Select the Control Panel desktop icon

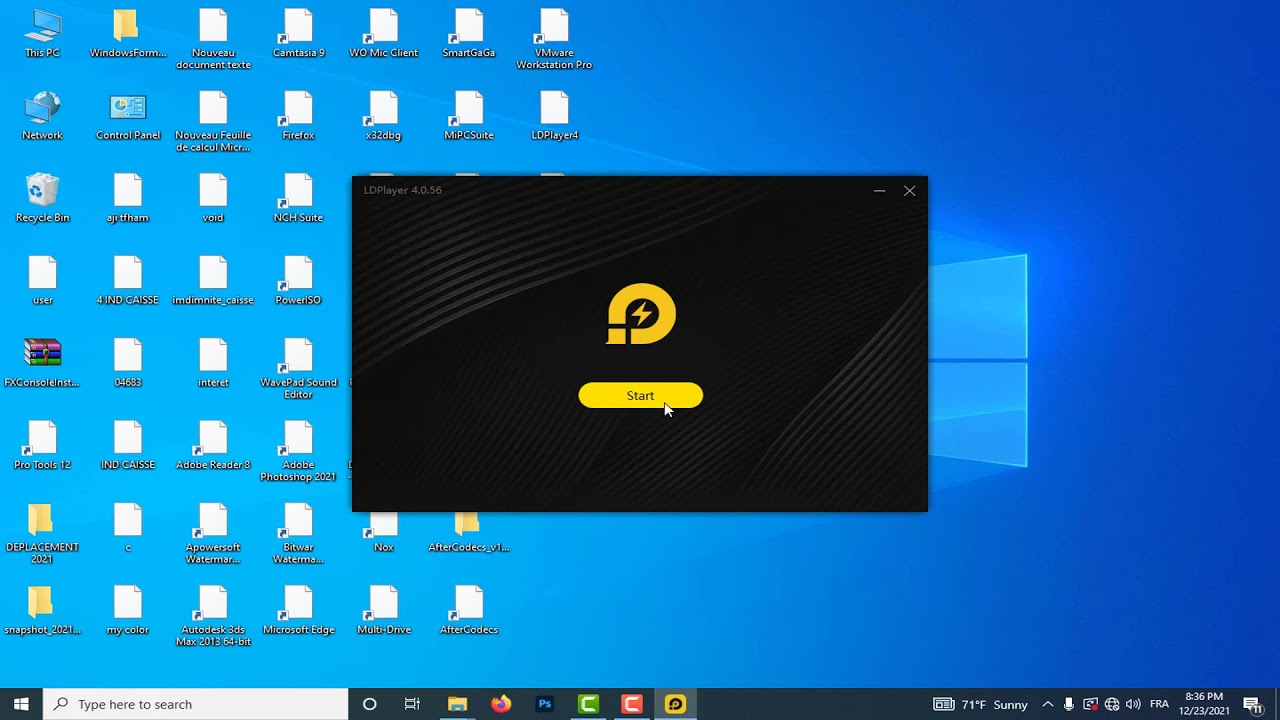point(128,116)
